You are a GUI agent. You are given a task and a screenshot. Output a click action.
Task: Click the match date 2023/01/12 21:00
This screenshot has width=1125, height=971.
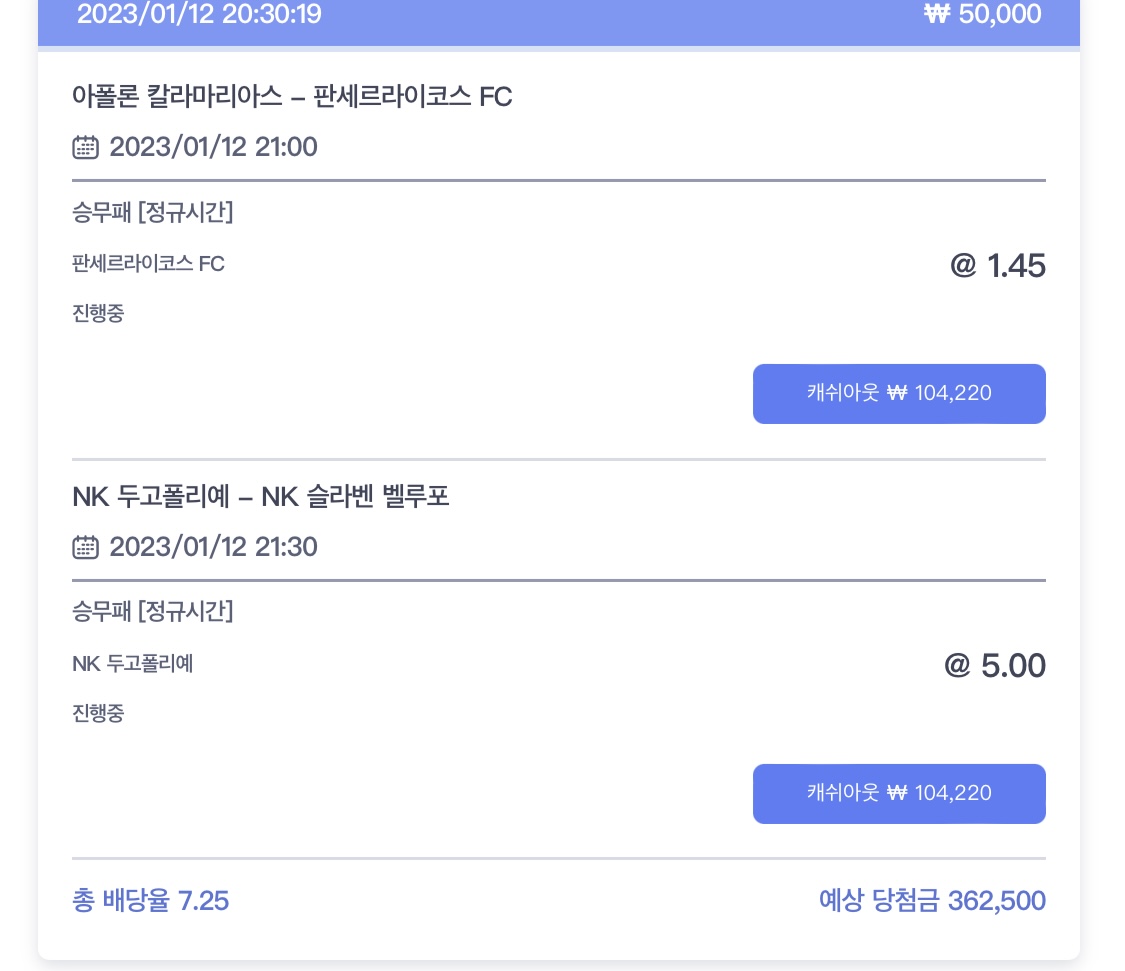tap(213, 147)
